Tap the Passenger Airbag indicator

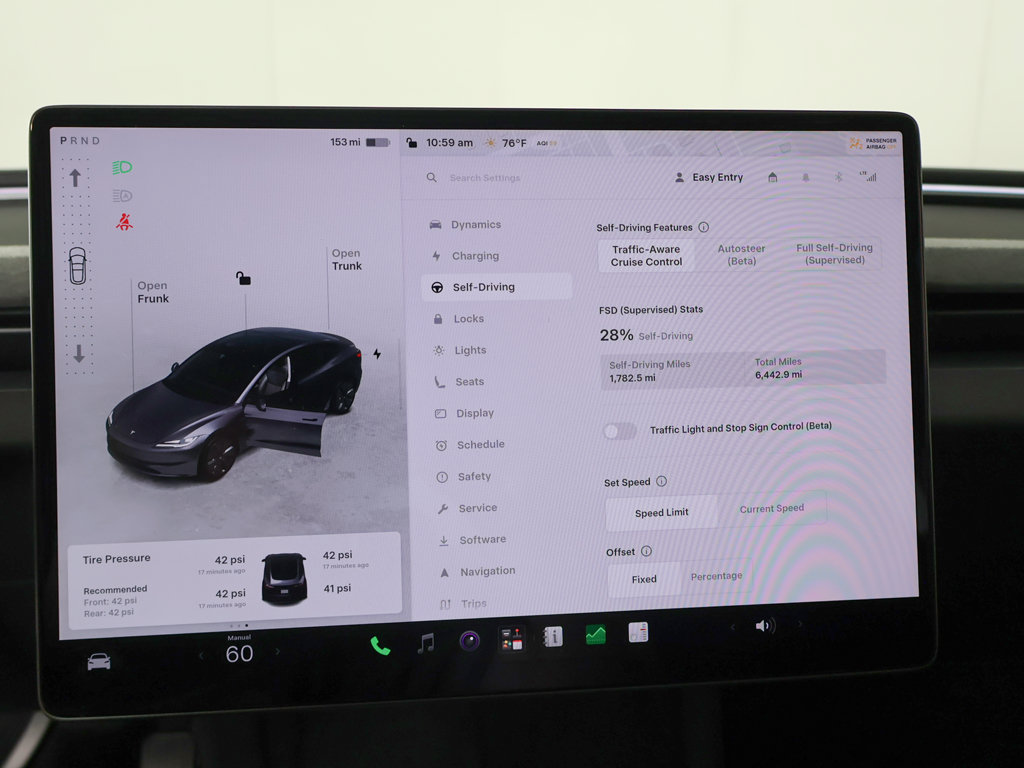pyautogui.click(x=872, y=143)
